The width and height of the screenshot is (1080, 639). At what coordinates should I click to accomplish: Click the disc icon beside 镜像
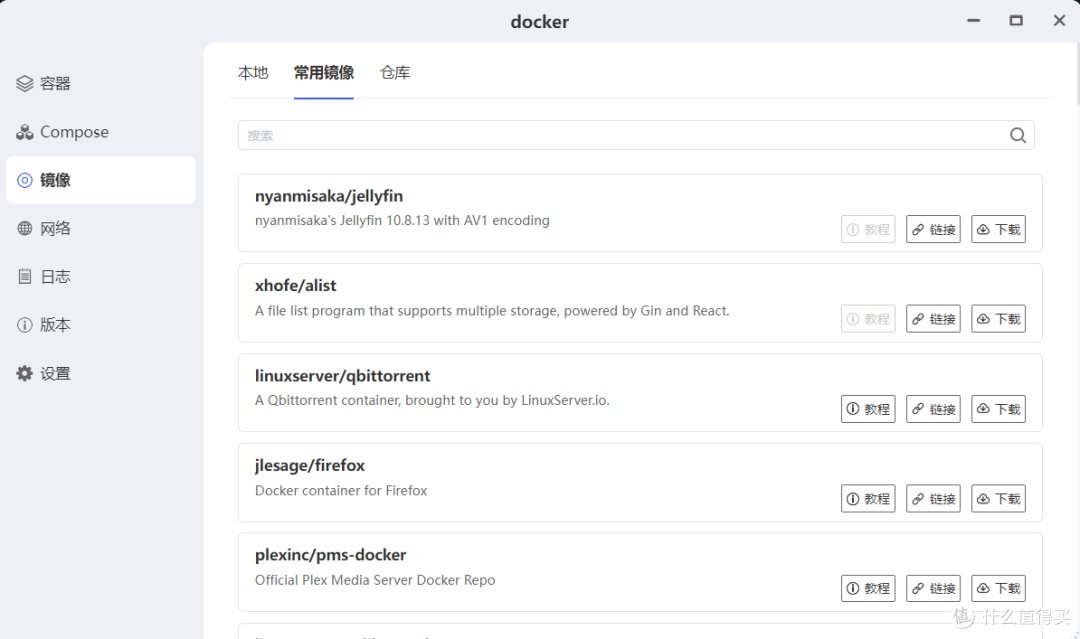click(25, 180)
